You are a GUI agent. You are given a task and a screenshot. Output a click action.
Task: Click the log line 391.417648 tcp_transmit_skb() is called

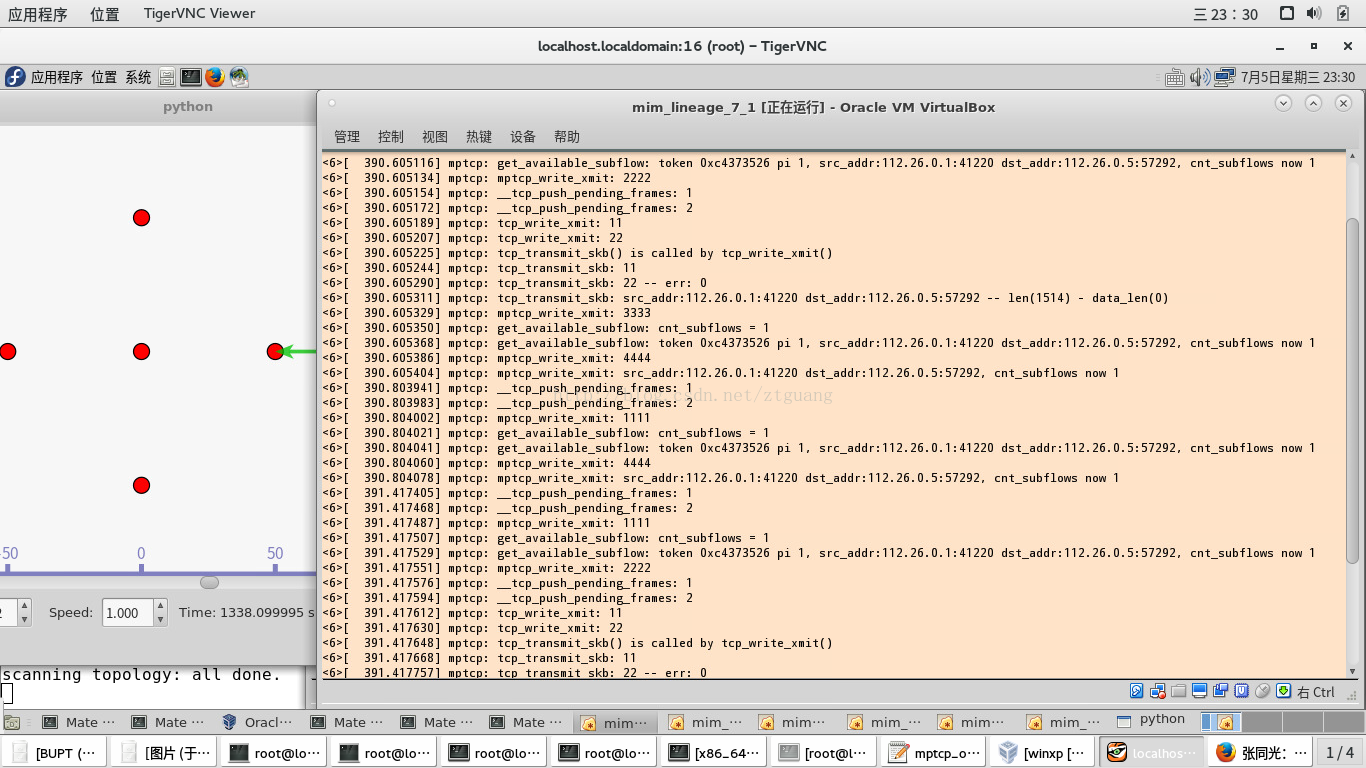point(578,643)
